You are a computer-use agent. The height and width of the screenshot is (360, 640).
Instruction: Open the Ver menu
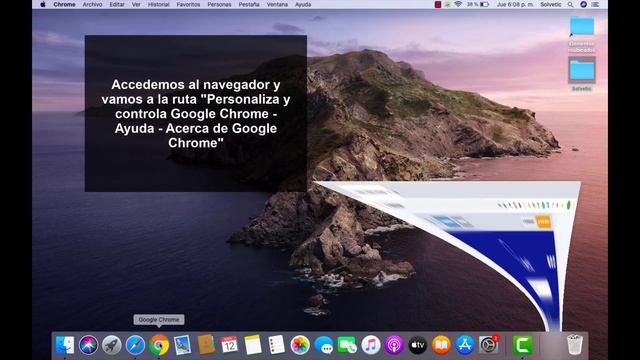(x=136, y=4)
